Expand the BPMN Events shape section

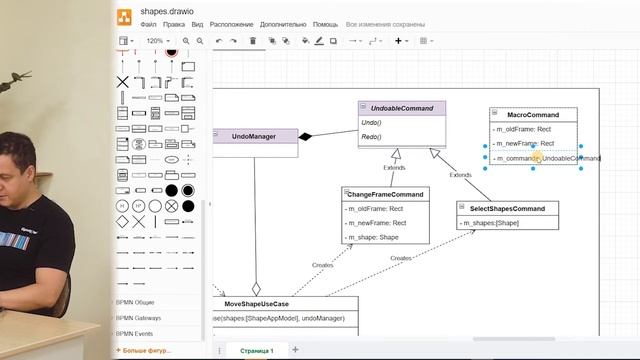[x=134, y=333]
